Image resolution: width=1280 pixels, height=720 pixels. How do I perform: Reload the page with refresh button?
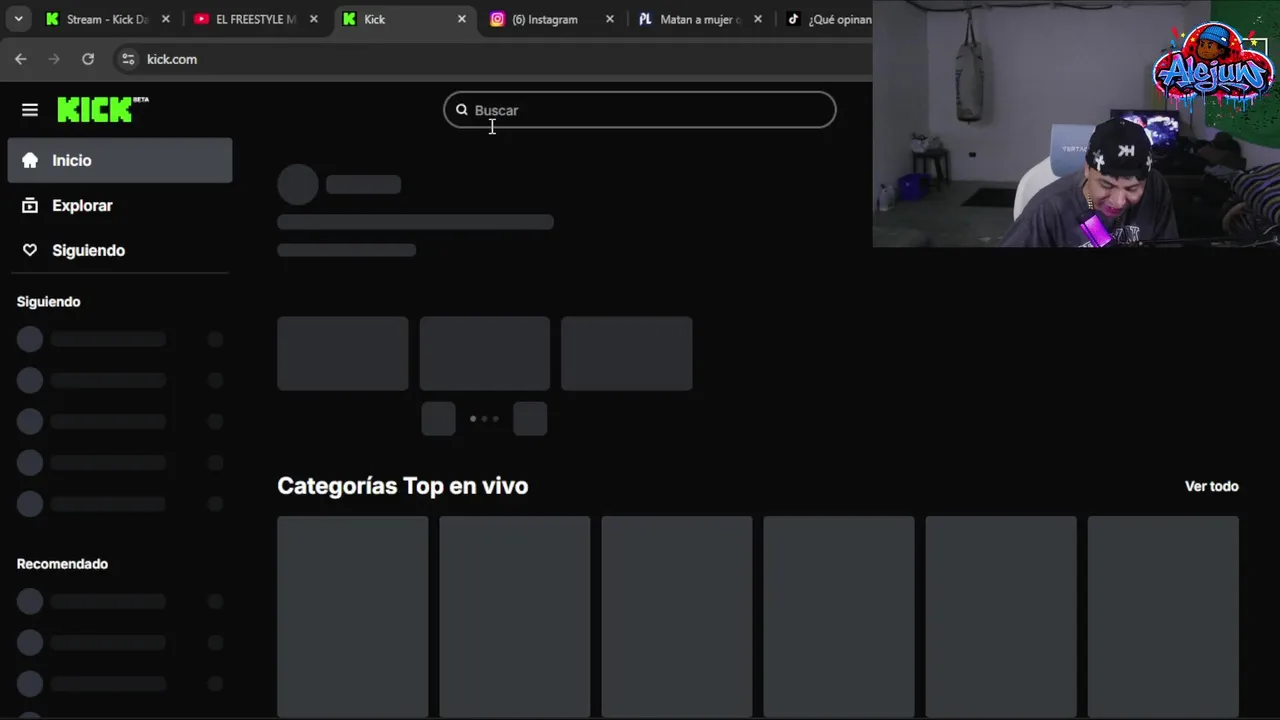[x=88, y=59]
